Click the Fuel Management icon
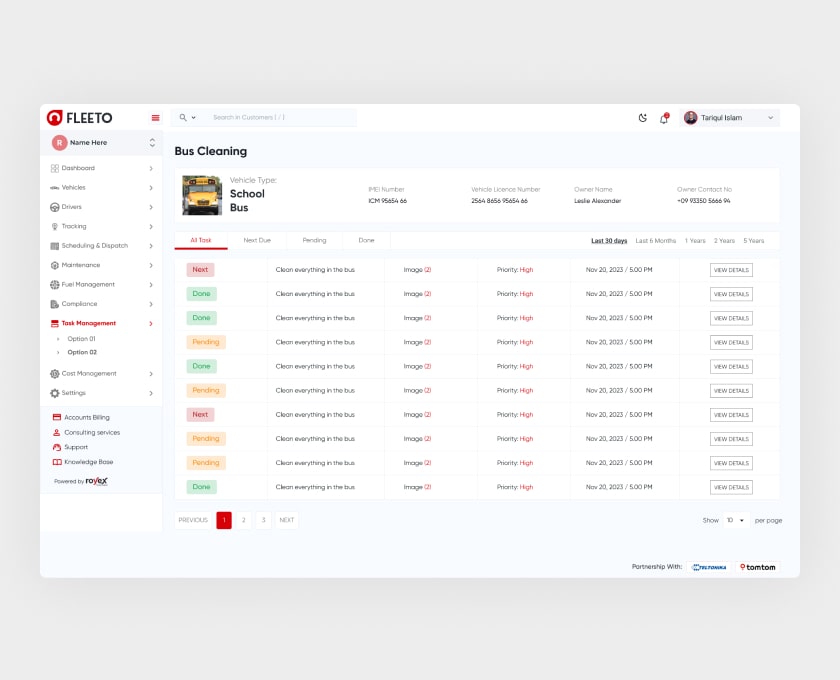 [54, 285]
